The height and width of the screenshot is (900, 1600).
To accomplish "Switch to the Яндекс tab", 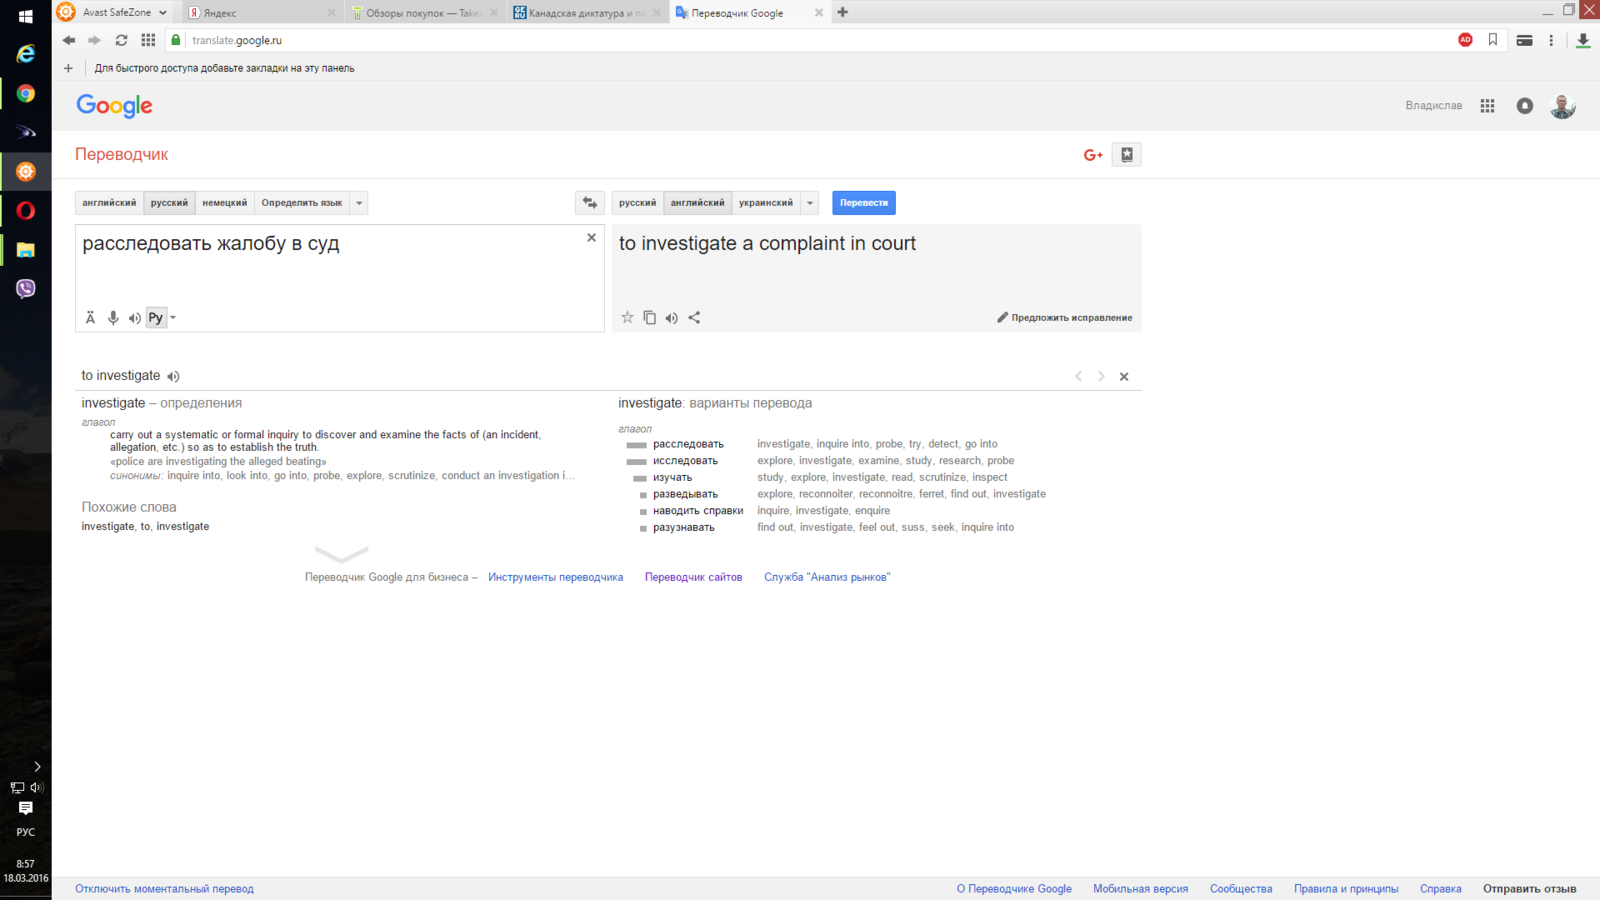I will (x=260, y=13).
